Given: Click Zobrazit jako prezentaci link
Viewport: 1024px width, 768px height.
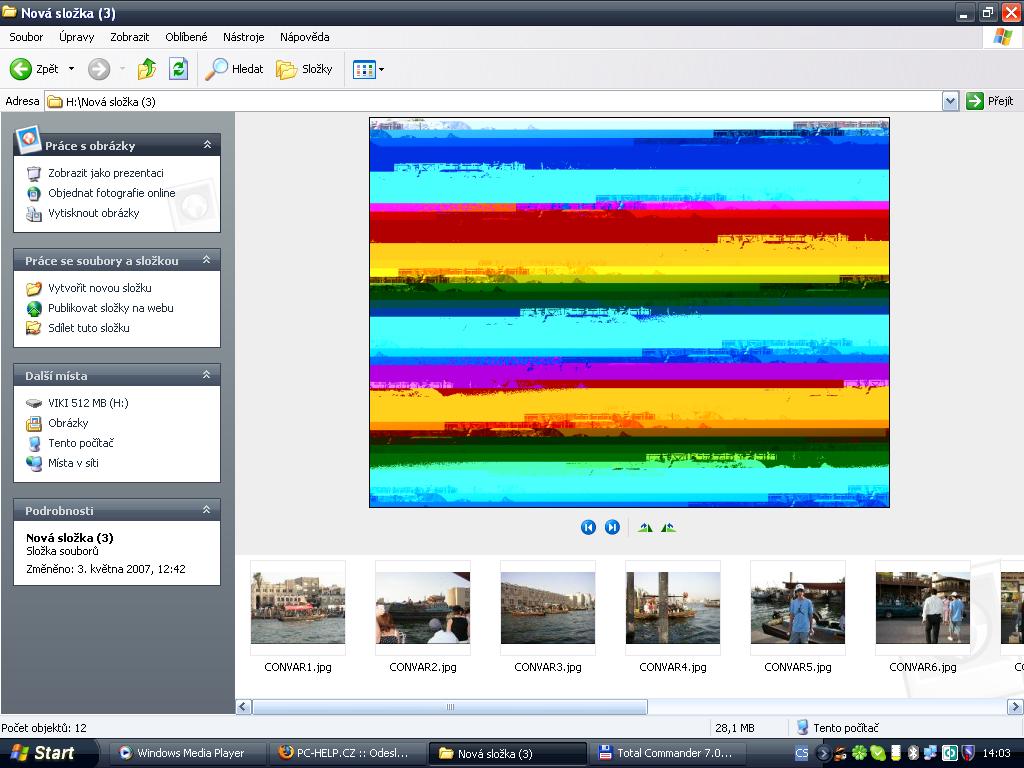Looking at the screenshot, I should coord(105,173).
